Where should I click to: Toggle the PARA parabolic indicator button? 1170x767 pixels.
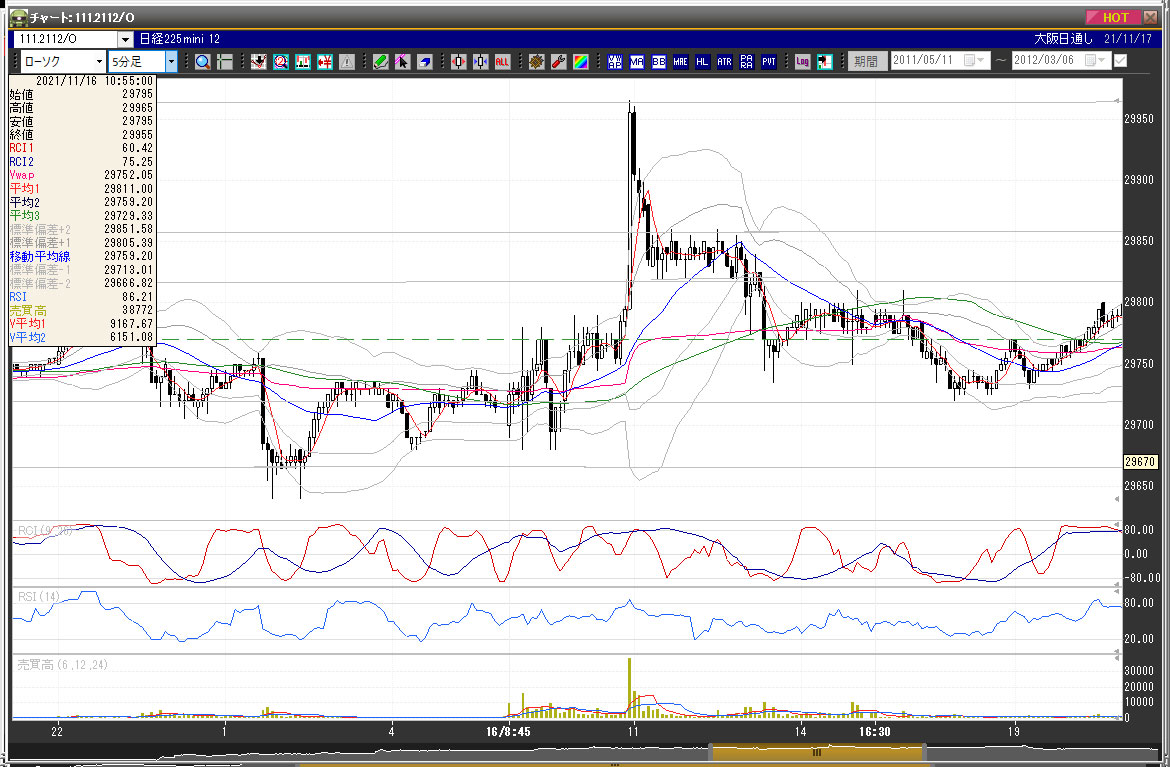click(747, 62)
